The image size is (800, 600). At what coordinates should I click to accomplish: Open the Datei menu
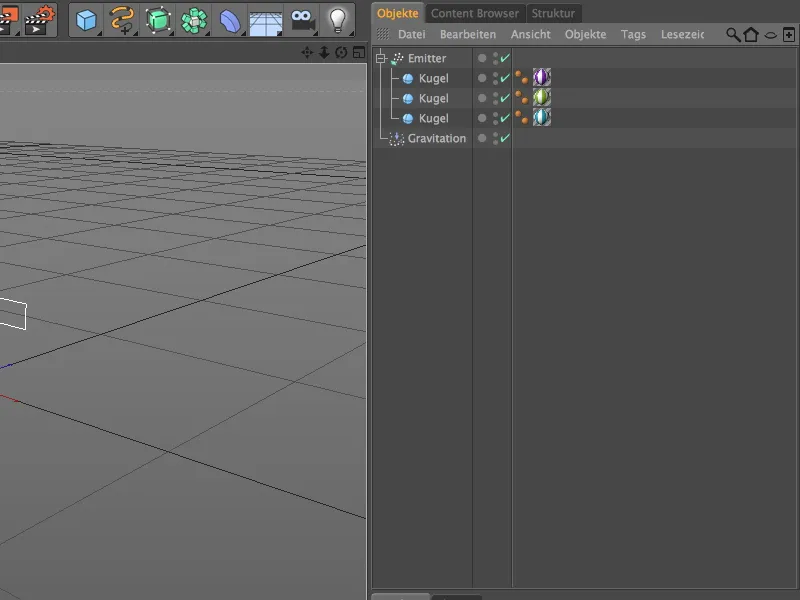pos(411,34)
